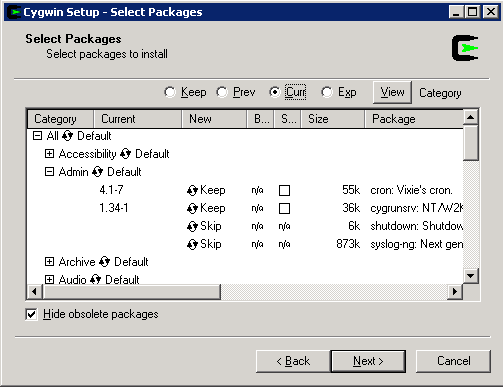Screen dimensions: 503x387
Task: Click the syslog-ng package description
Action: point(416,244)
